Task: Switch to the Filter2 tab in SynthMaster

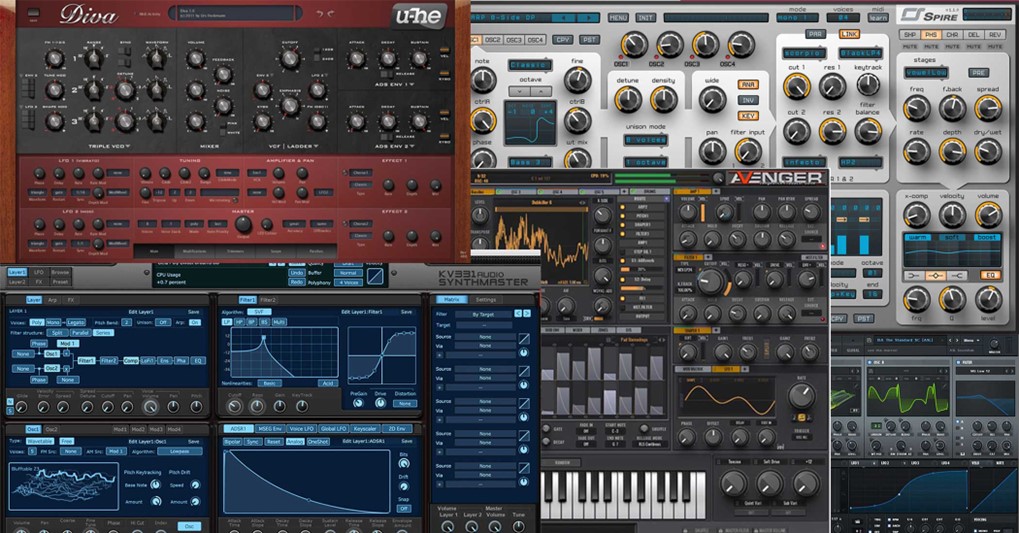Action: tap(269, 299)
